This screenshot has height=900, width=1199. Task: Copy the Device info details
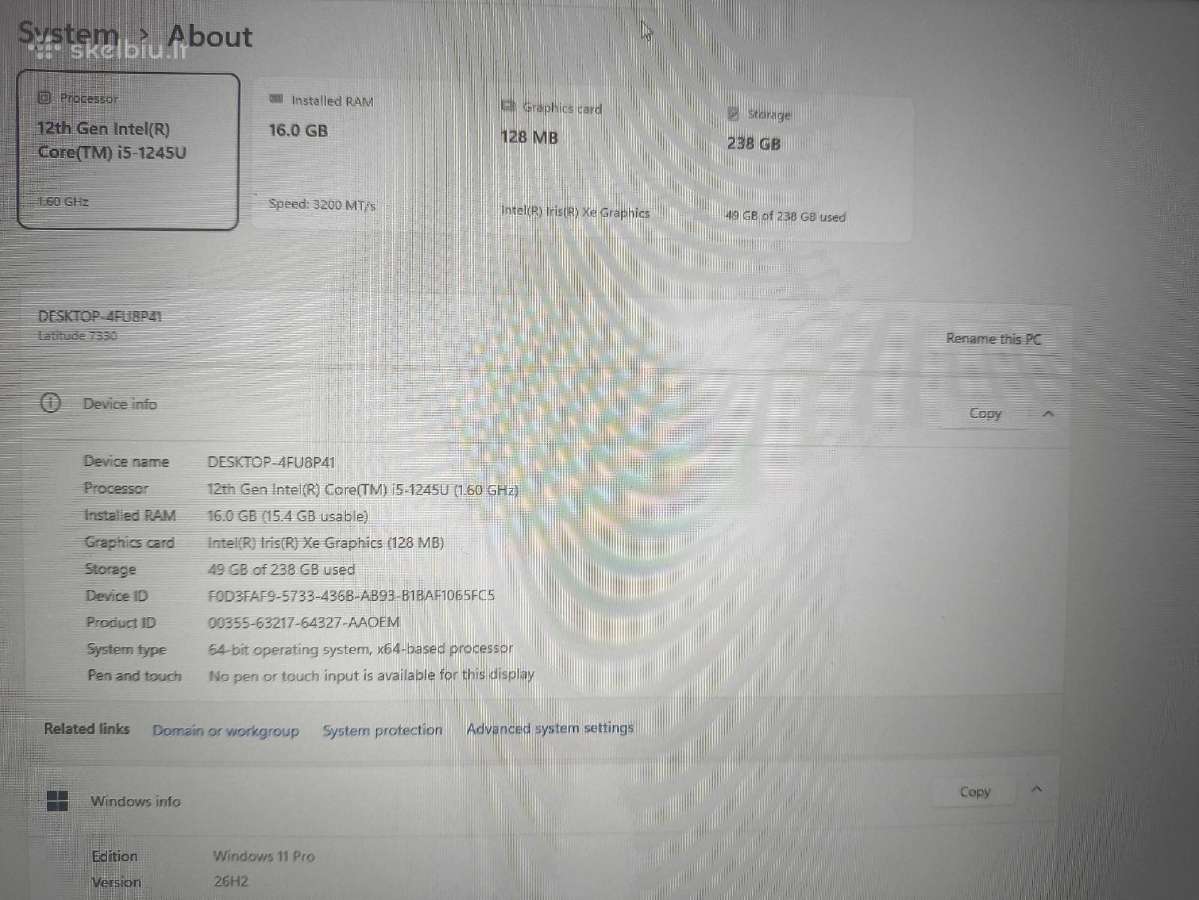pos(985,413)
